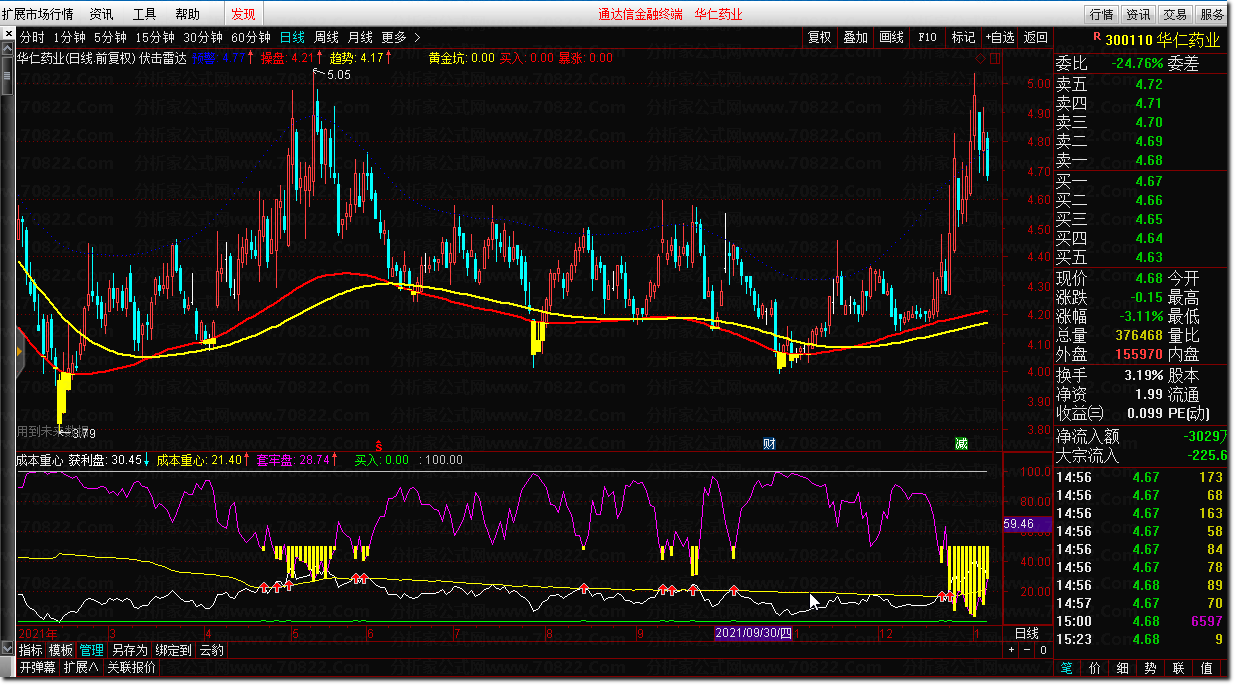Image resolution: width=1236 pixels, height=685 pixels.
Task: Click the left panel expand arrow handle
Action: point(19,351)
